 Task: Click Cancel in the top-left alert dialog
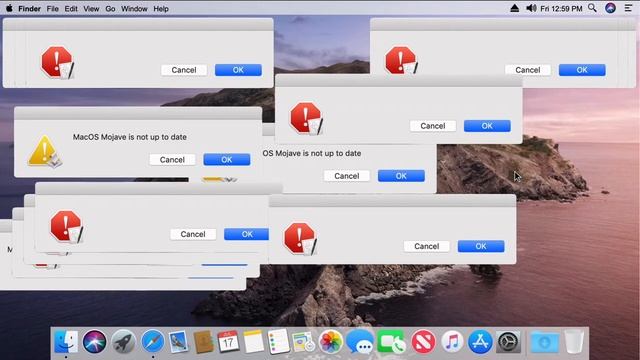[x=184, y=70]
